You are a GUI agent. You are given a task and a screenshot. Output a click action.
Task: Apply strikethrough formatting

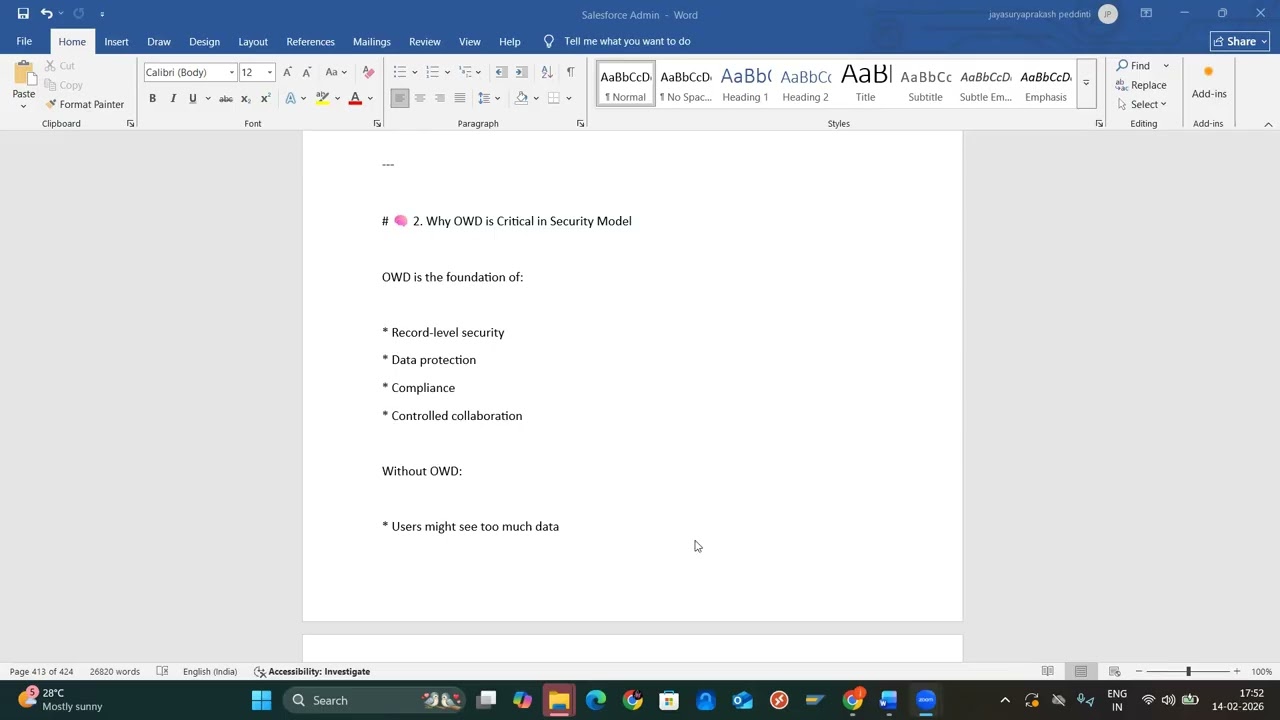(226, 98)
